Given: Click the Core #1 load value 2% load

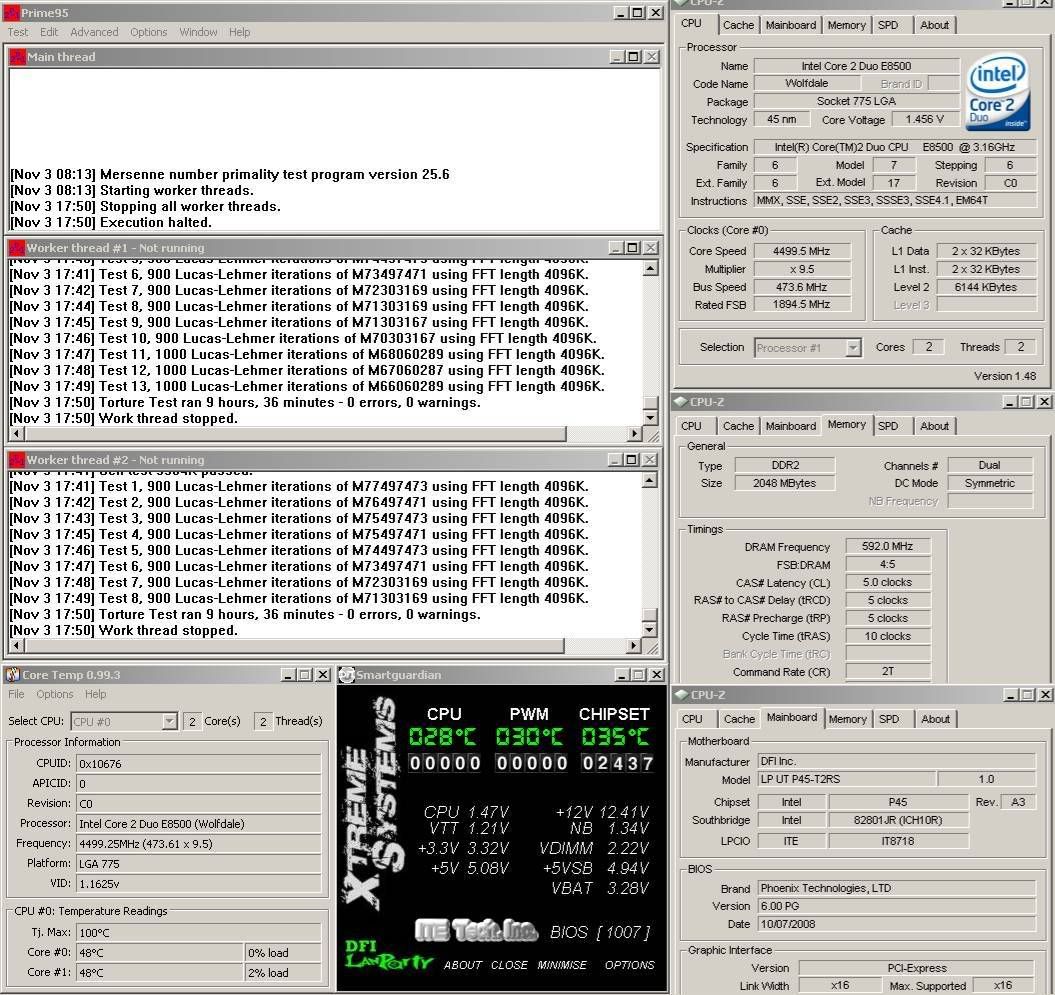Looking at the screenshot, I should pyautogui.click(x=283, y=973).
